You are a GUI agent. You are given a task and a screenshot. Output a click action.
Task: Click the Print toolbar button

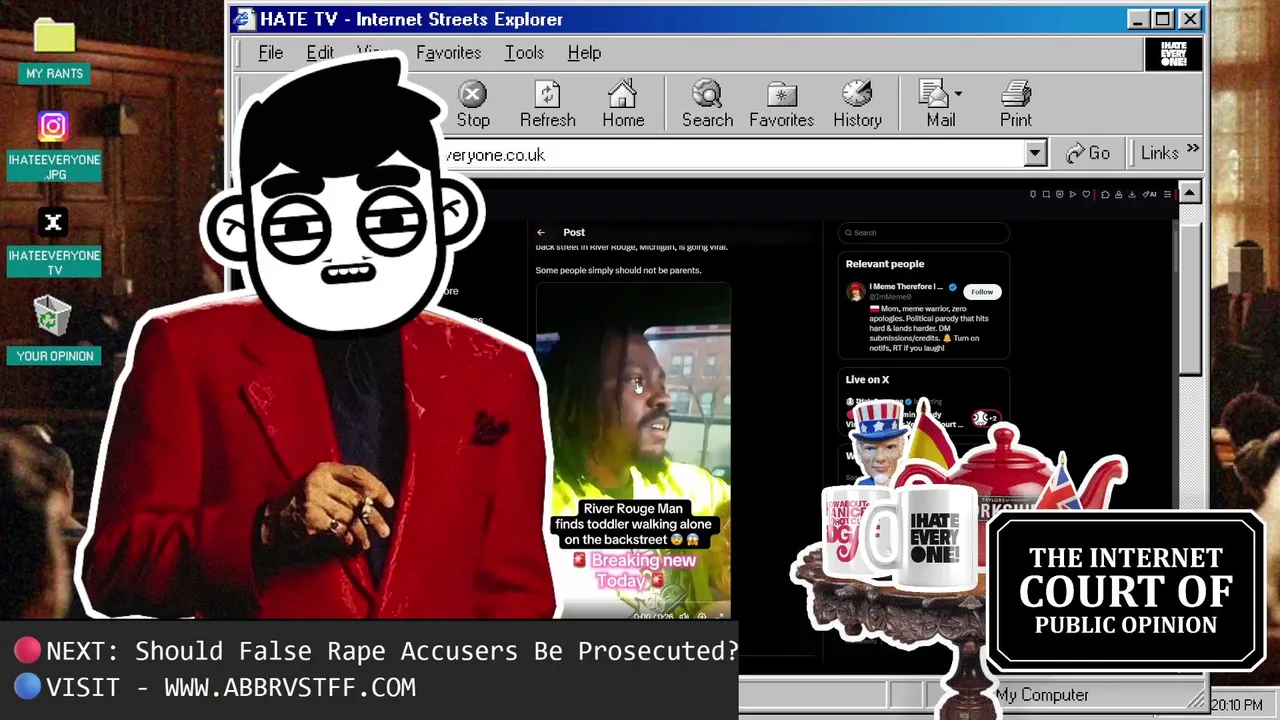point(1015,105)
